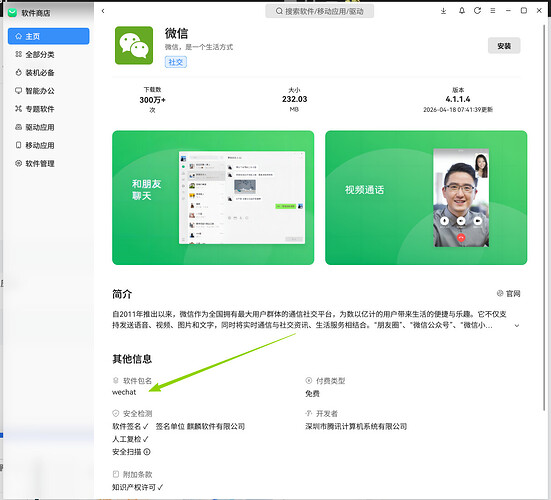Click the Software Store logo icon
551x500 pixels.
click(13, 13)
